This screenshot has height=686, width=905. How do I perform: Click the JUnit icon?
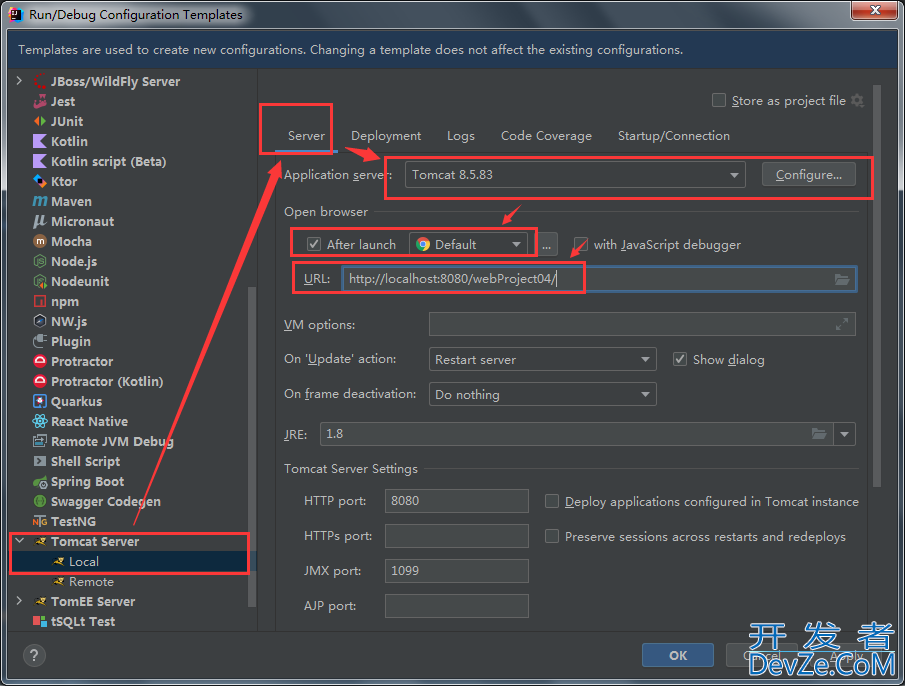[40, 121]
